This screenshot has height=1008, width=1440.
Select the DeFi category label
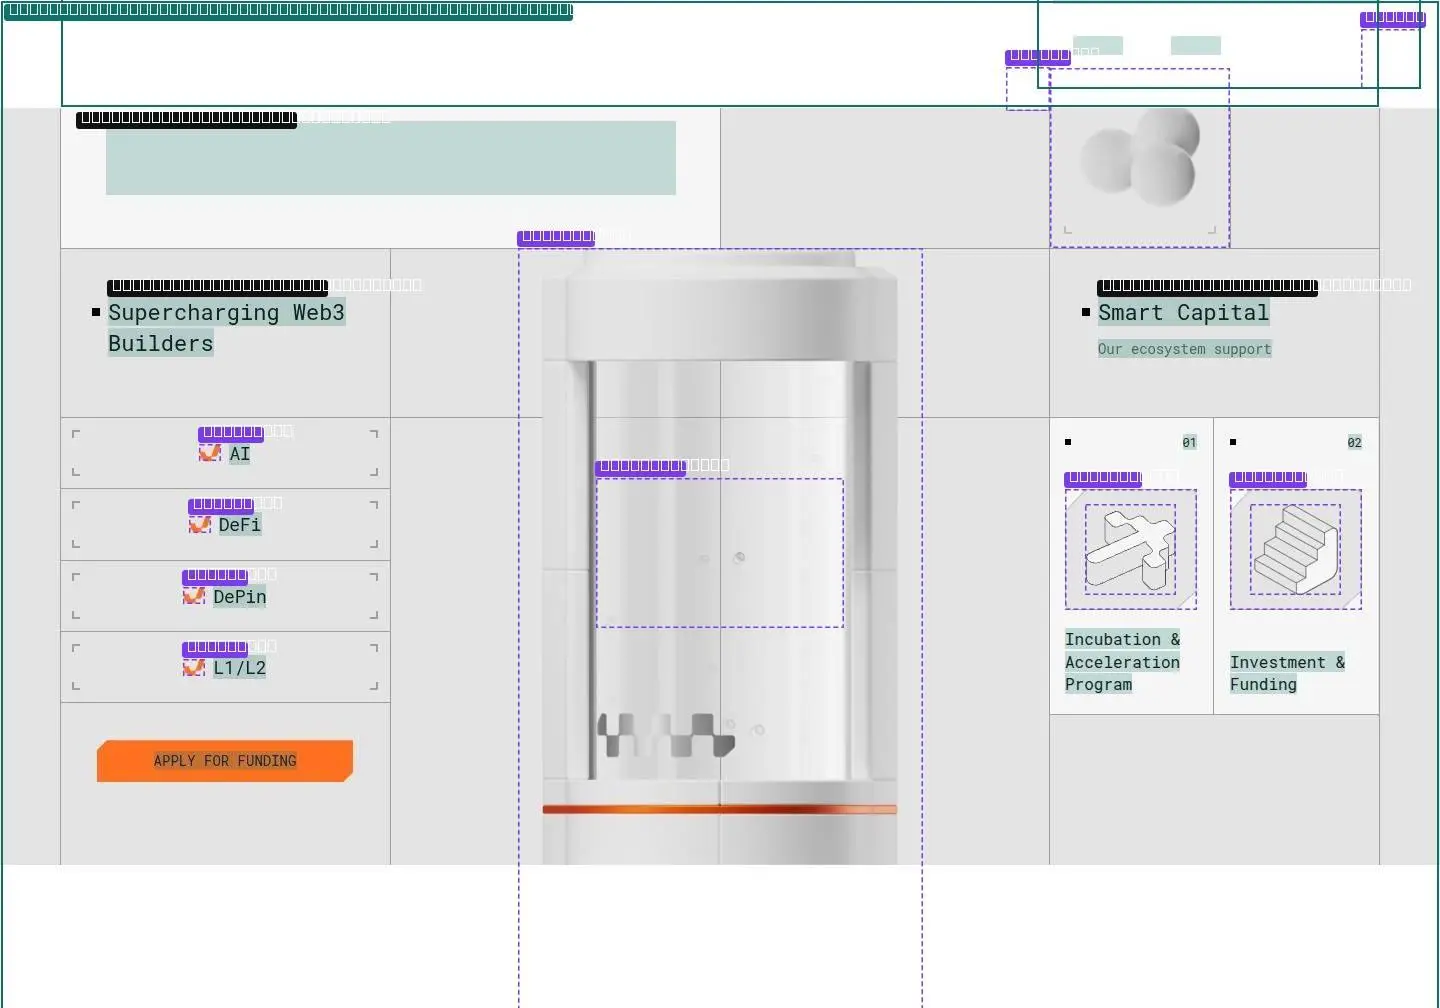click(240, 525)
